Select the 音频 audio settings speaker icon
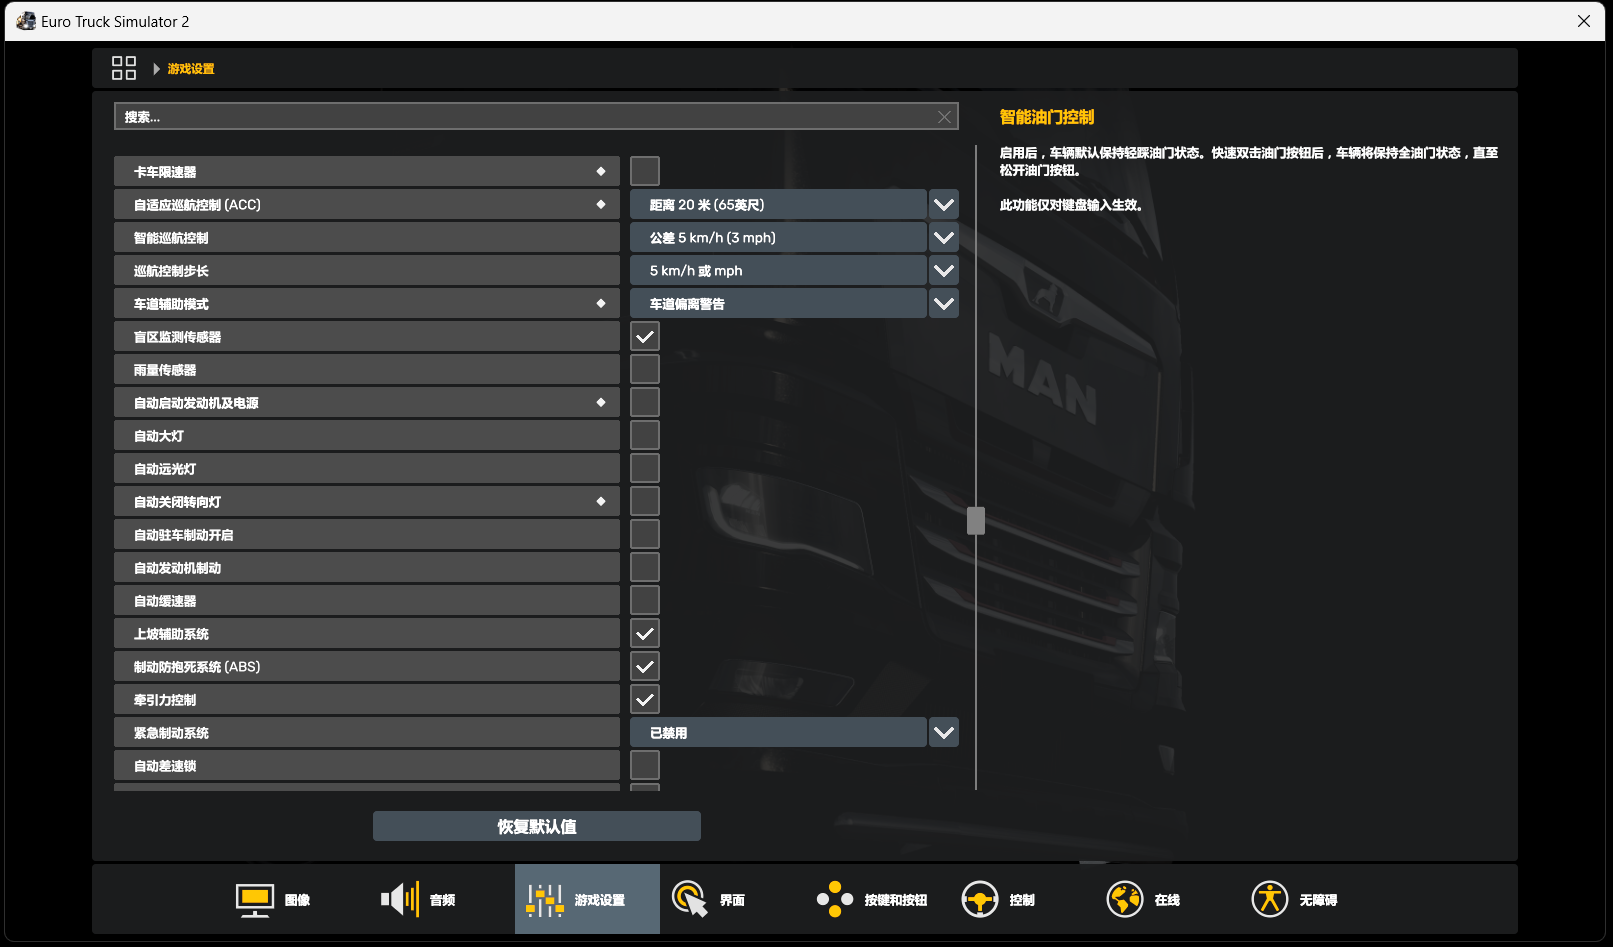The image size is (1613, 947). tap(398, 899)
